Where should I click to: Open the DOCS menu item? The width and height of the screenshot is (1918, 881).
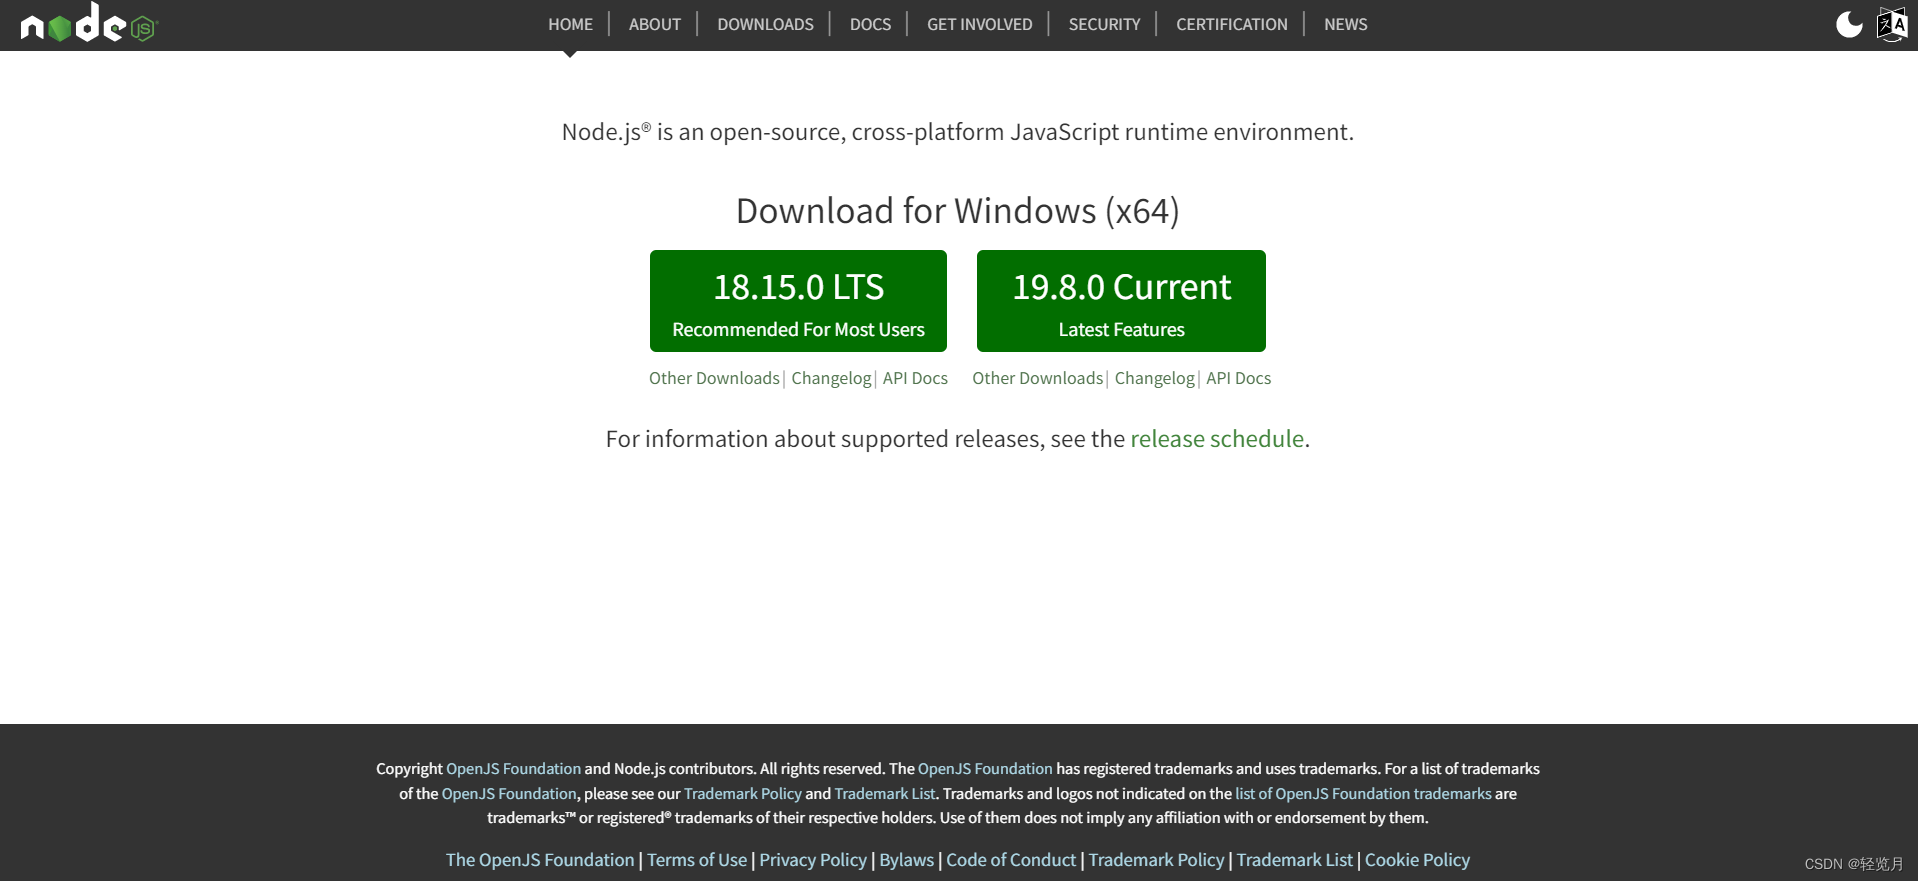(870, 24)
